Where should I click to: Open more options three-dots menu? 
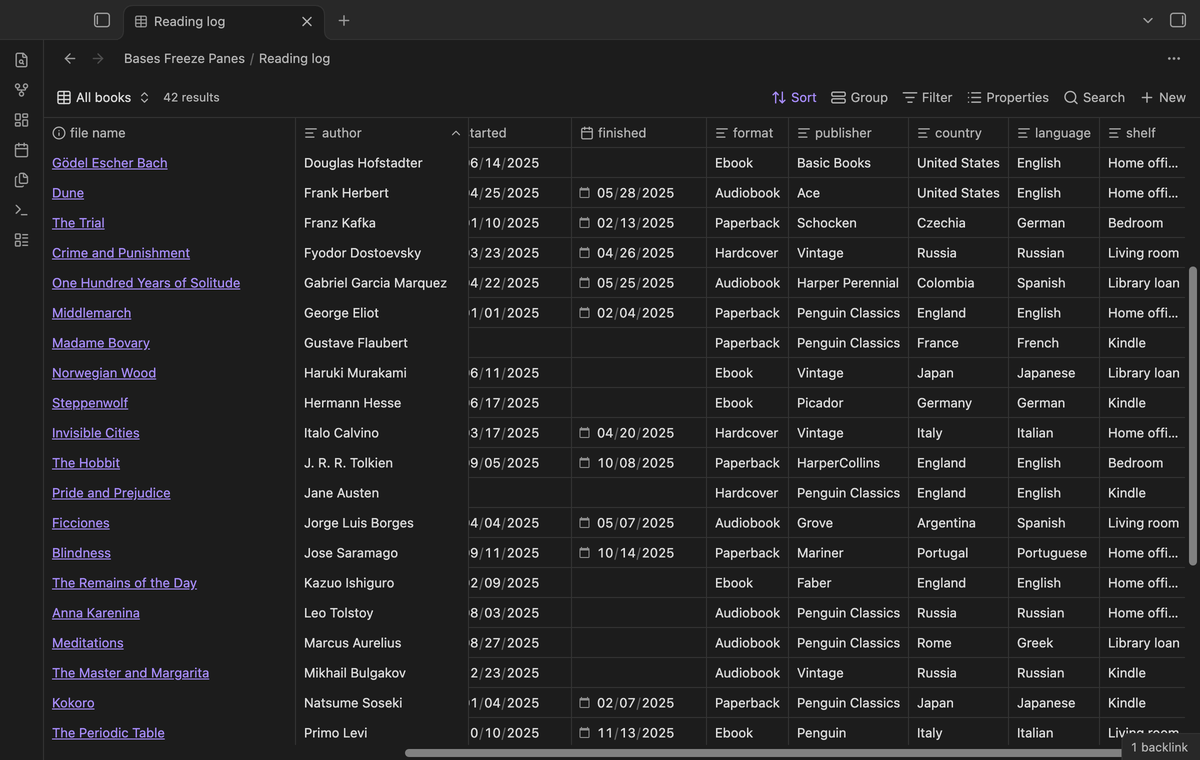pyautogui.click(x=1174, y=58)
